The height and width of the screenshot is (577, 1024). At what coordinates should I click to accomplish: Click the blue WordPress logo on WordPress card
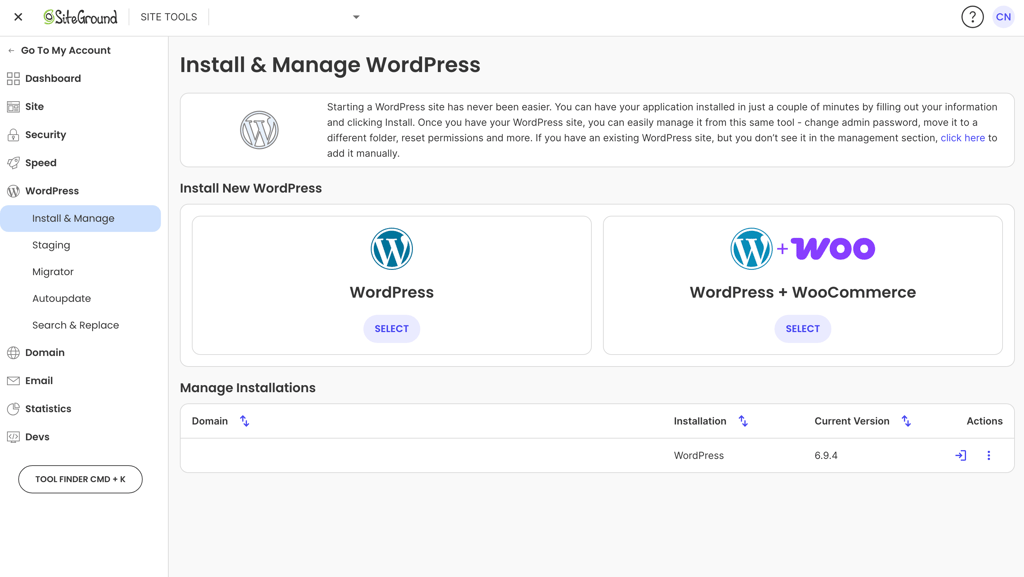392,249
